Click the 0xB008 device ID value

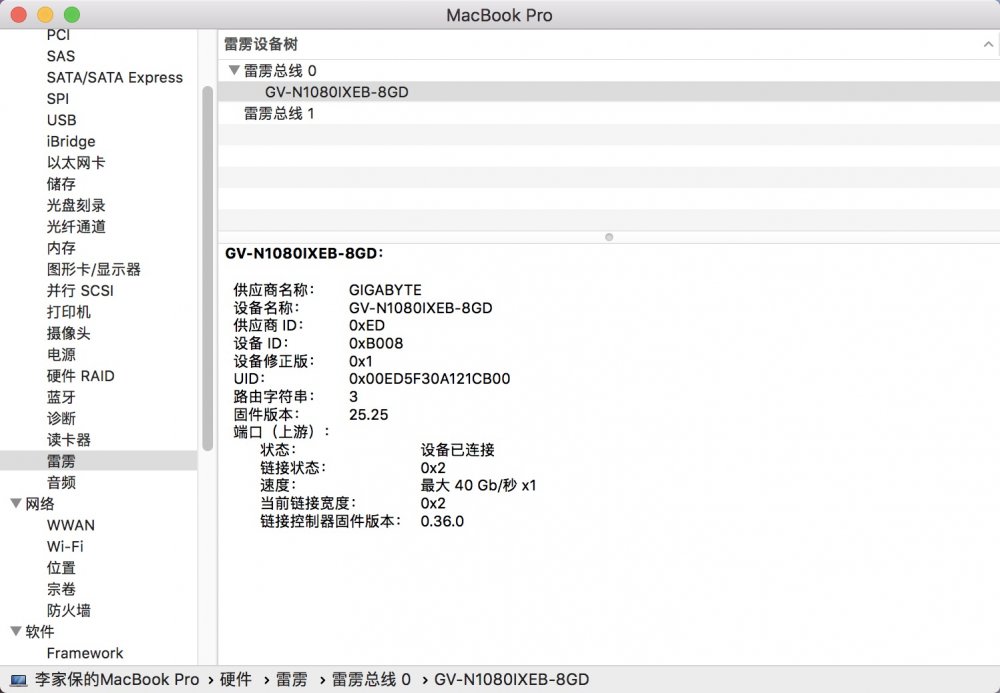tap(376, 343)
